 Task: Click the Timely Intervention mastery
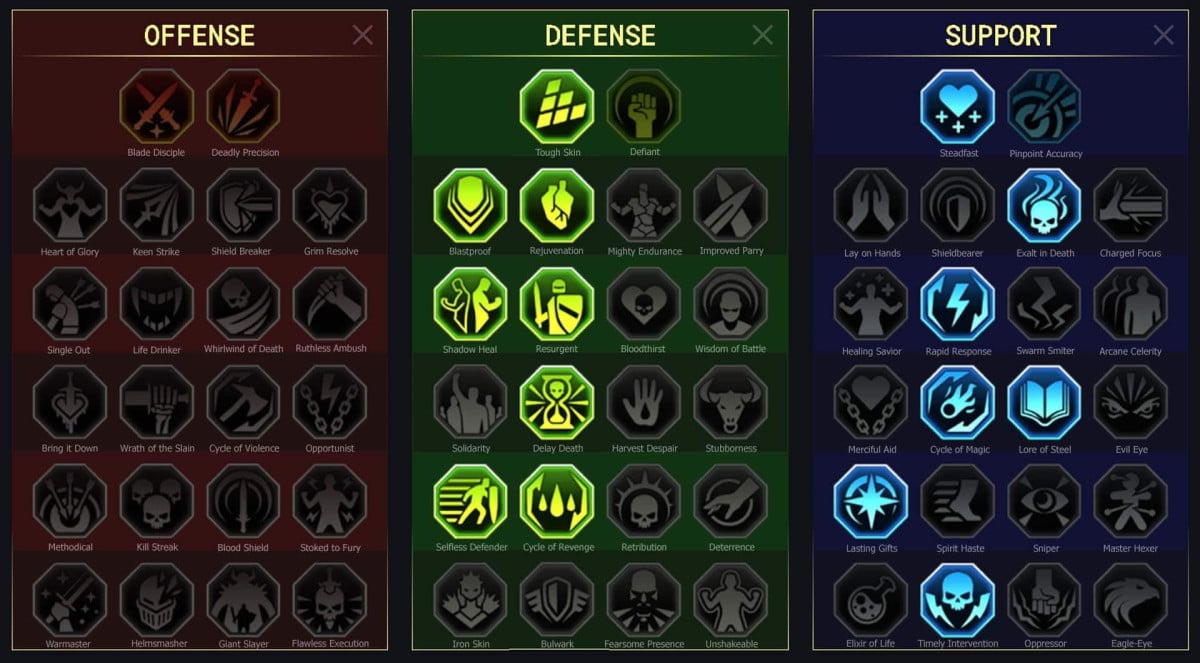[957, 600]
